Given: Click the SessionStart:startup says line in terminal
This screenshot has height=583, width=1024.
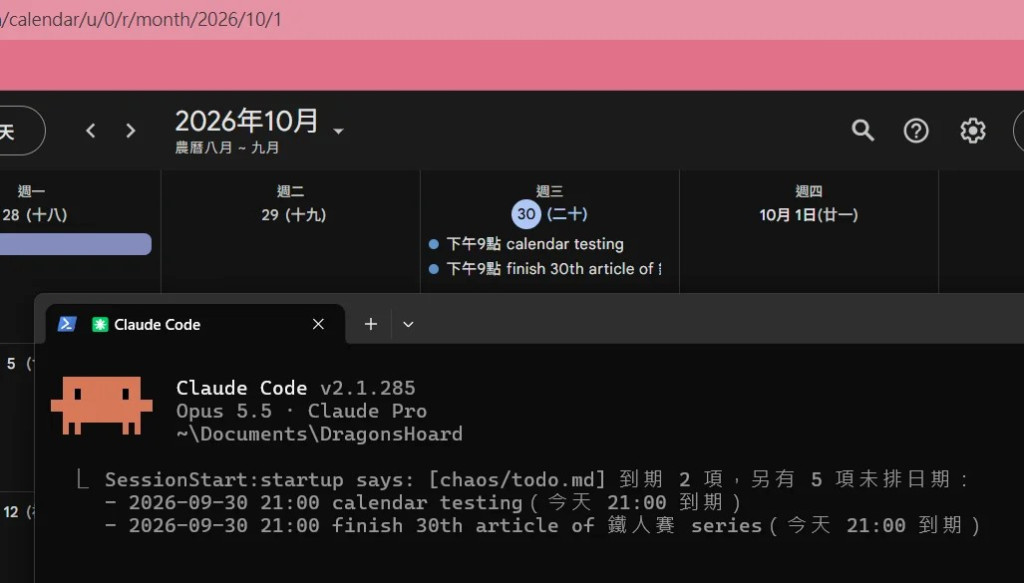Looking at the screenshot, I should click(537, 480).
